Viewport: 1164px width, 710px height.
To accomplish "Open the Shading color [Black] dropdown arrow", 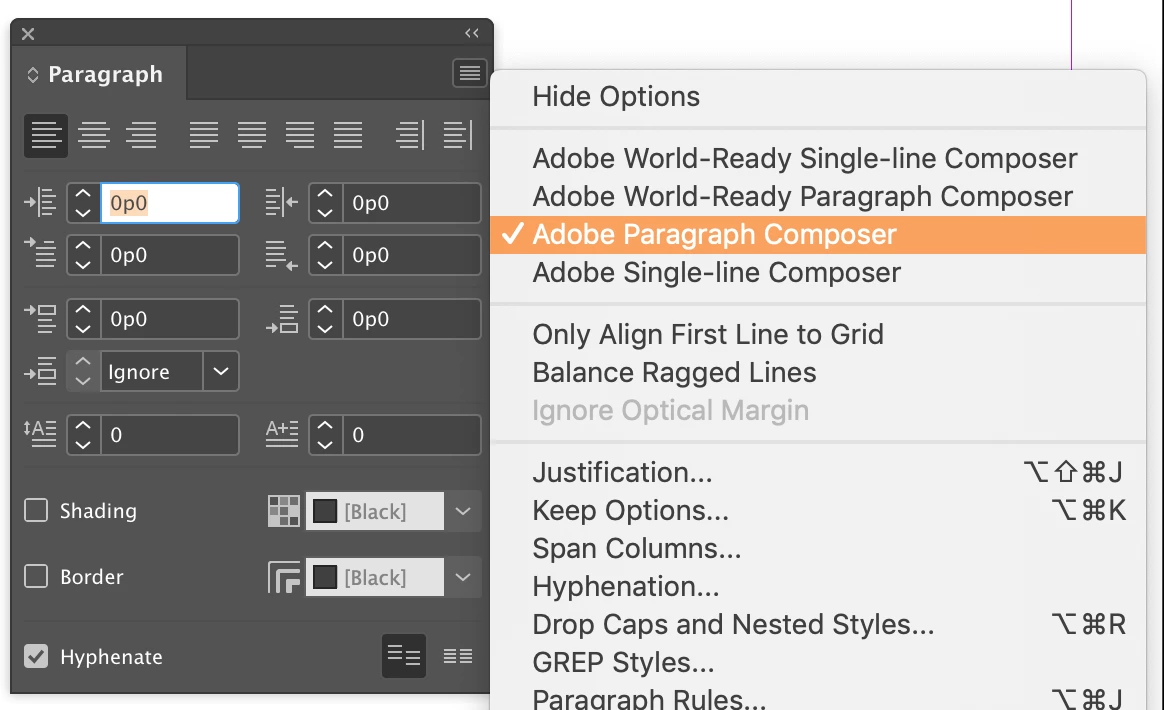I will [462, 511].
